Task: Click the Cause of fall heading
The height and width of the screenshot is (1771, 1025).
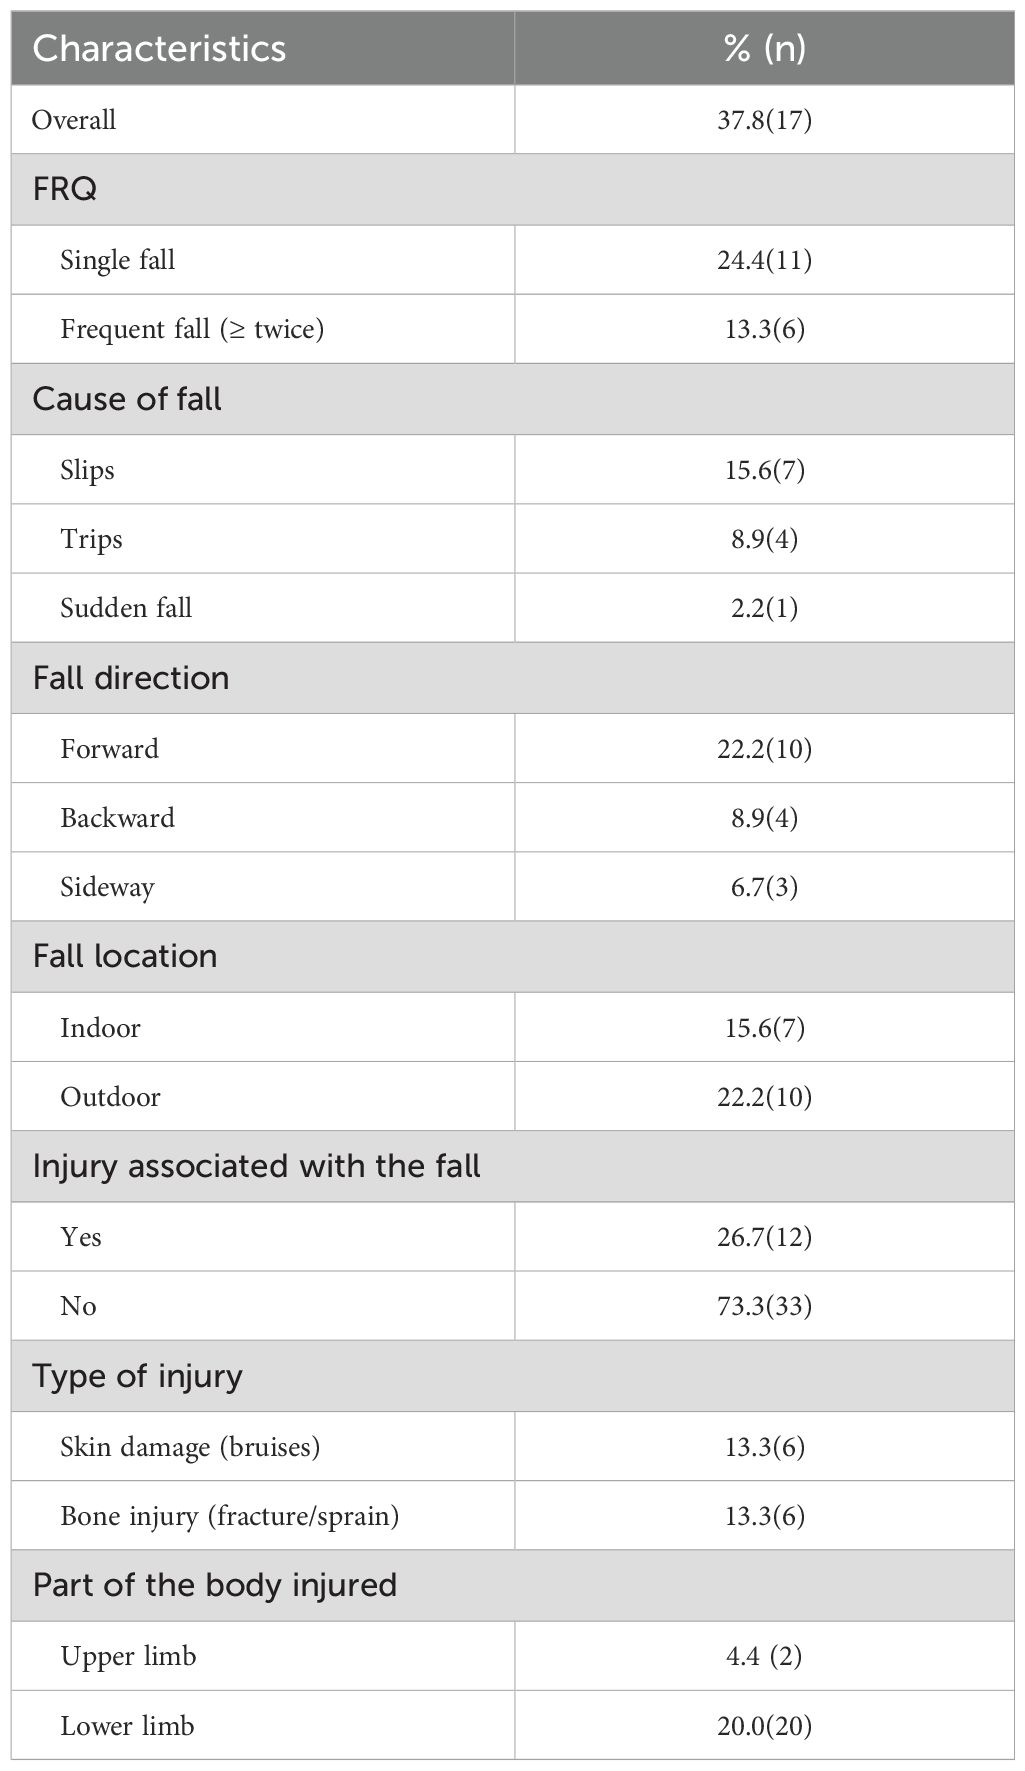Action: coord(127,399)
